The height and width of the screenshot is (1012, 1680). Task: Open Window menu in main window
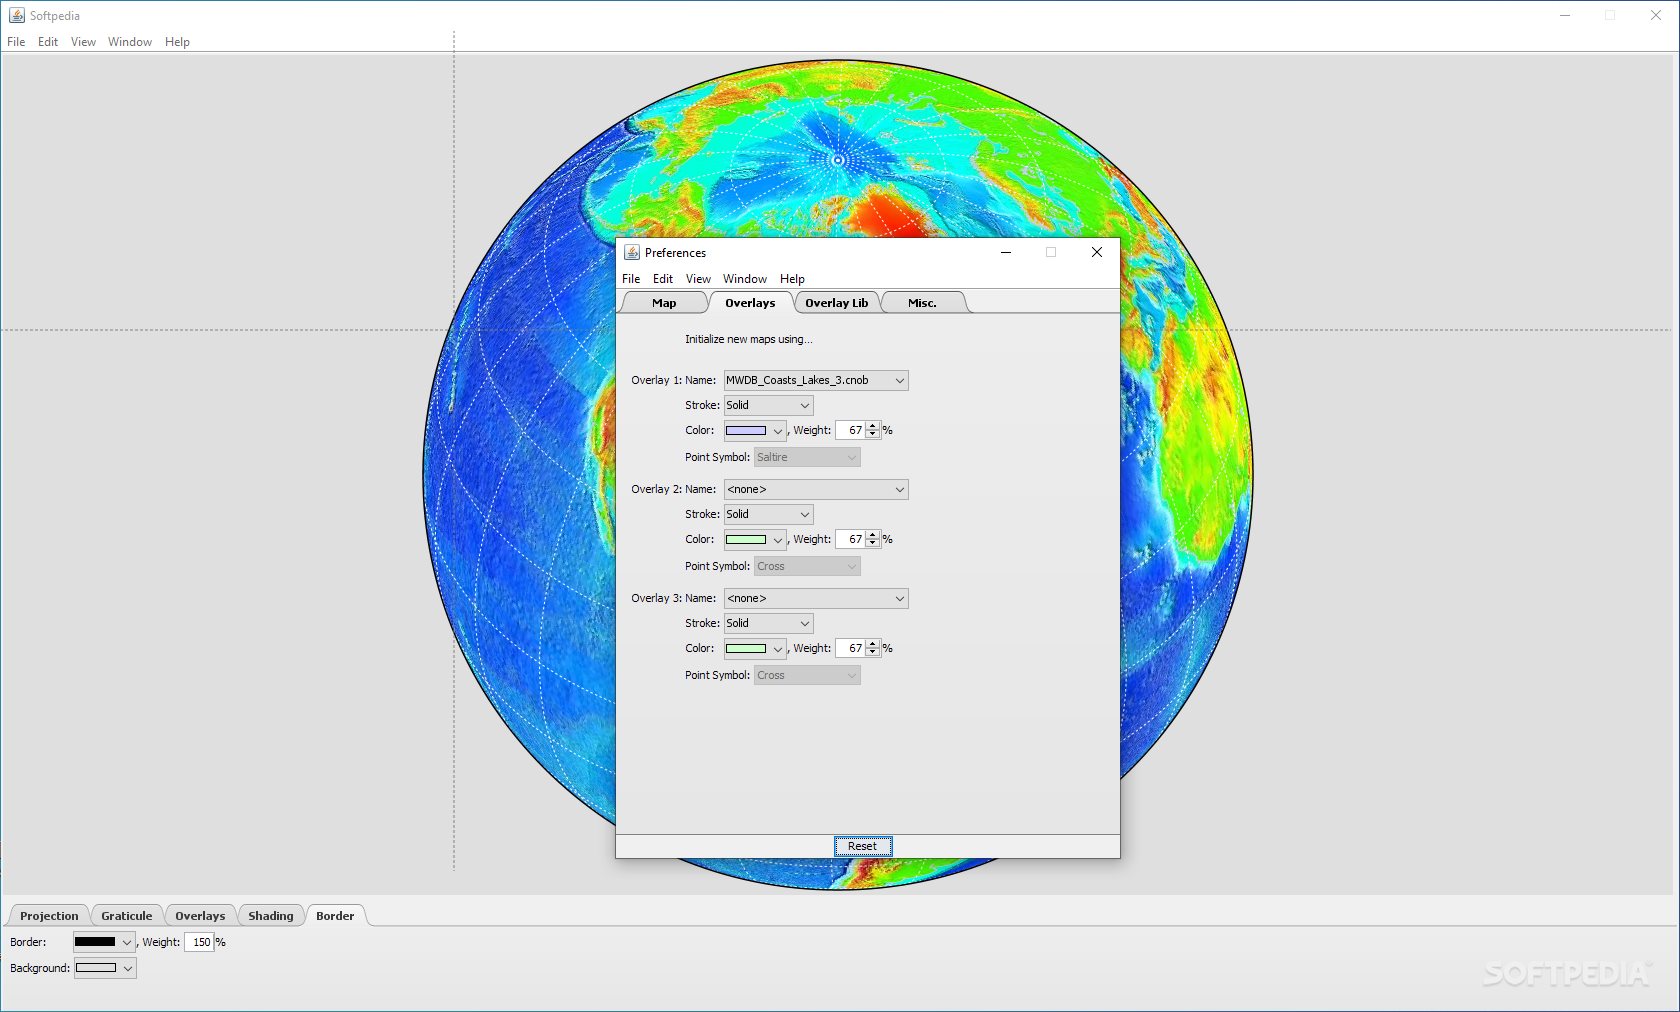pos(130,42)
